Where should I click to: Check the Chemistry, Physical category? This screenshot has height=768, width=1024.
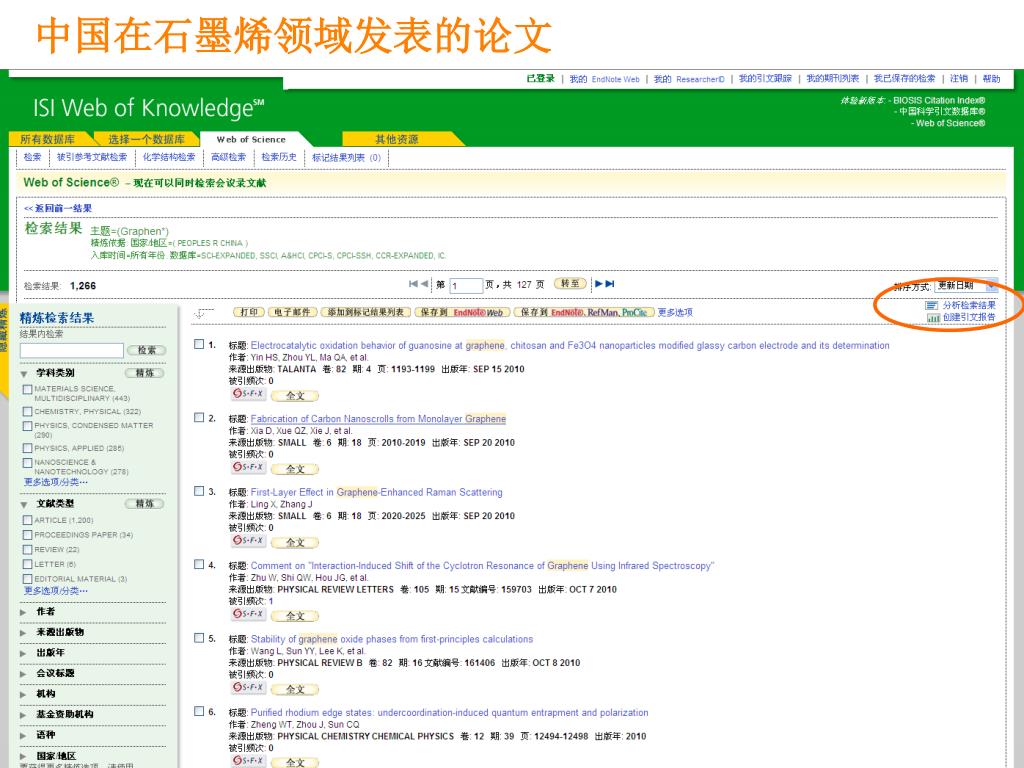coord(27,411)
